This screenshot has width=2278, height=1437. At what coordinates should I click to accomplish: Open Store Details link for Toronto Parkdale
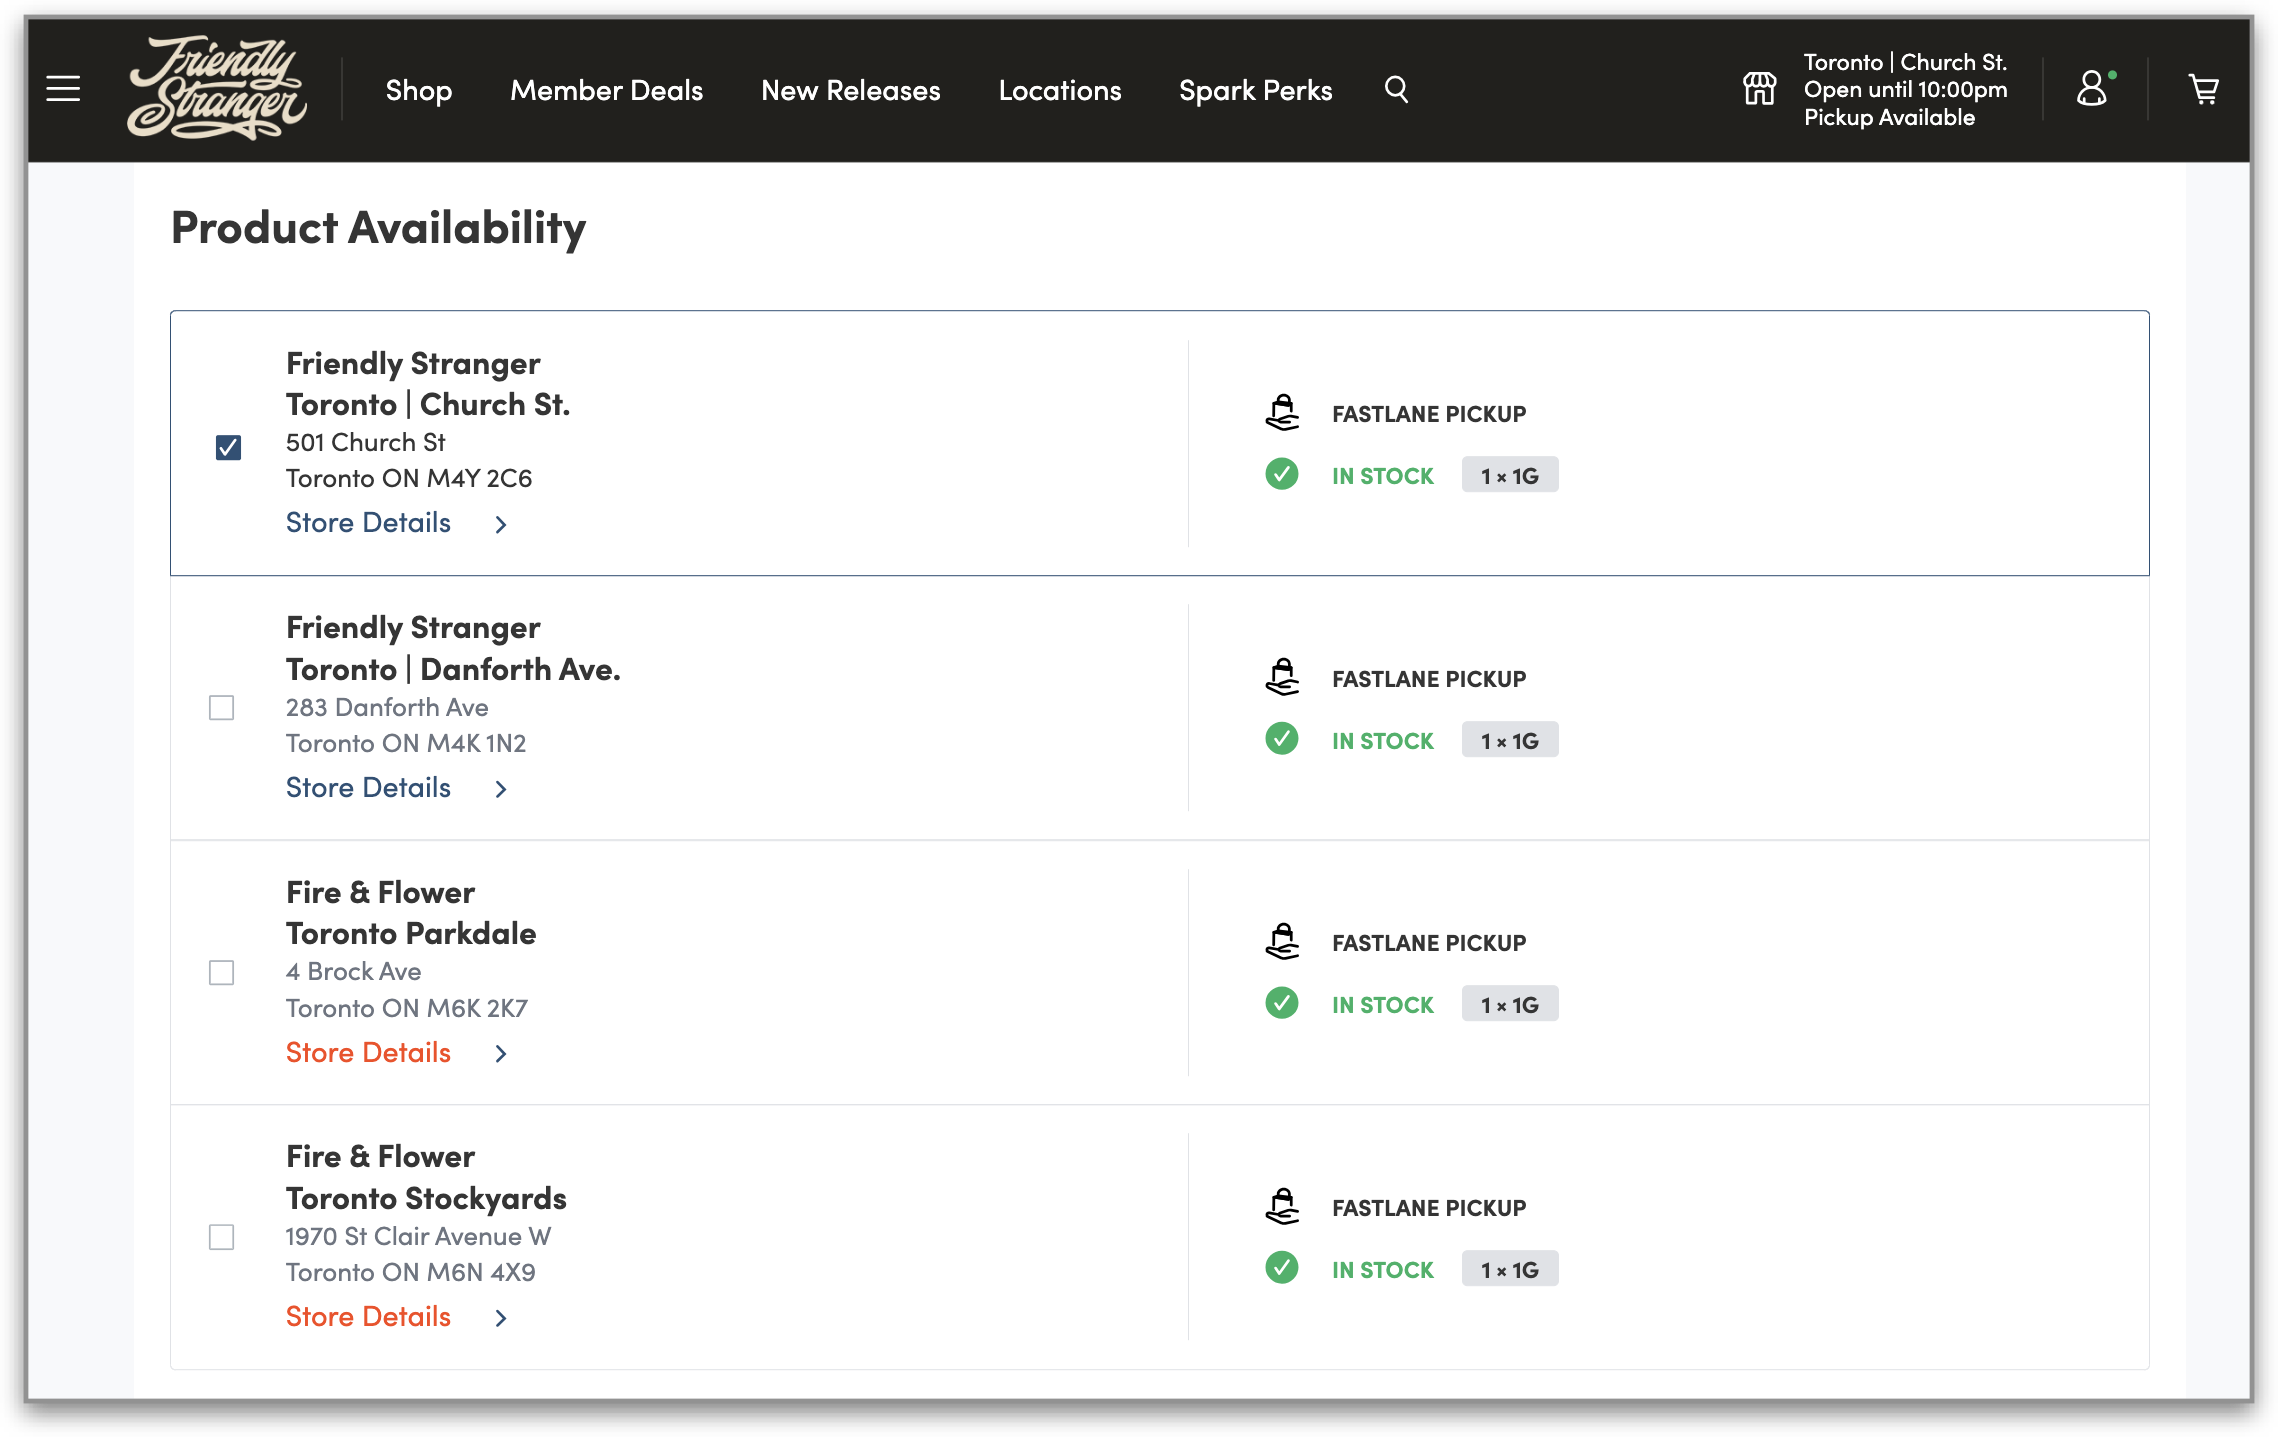click(368, 1053)
